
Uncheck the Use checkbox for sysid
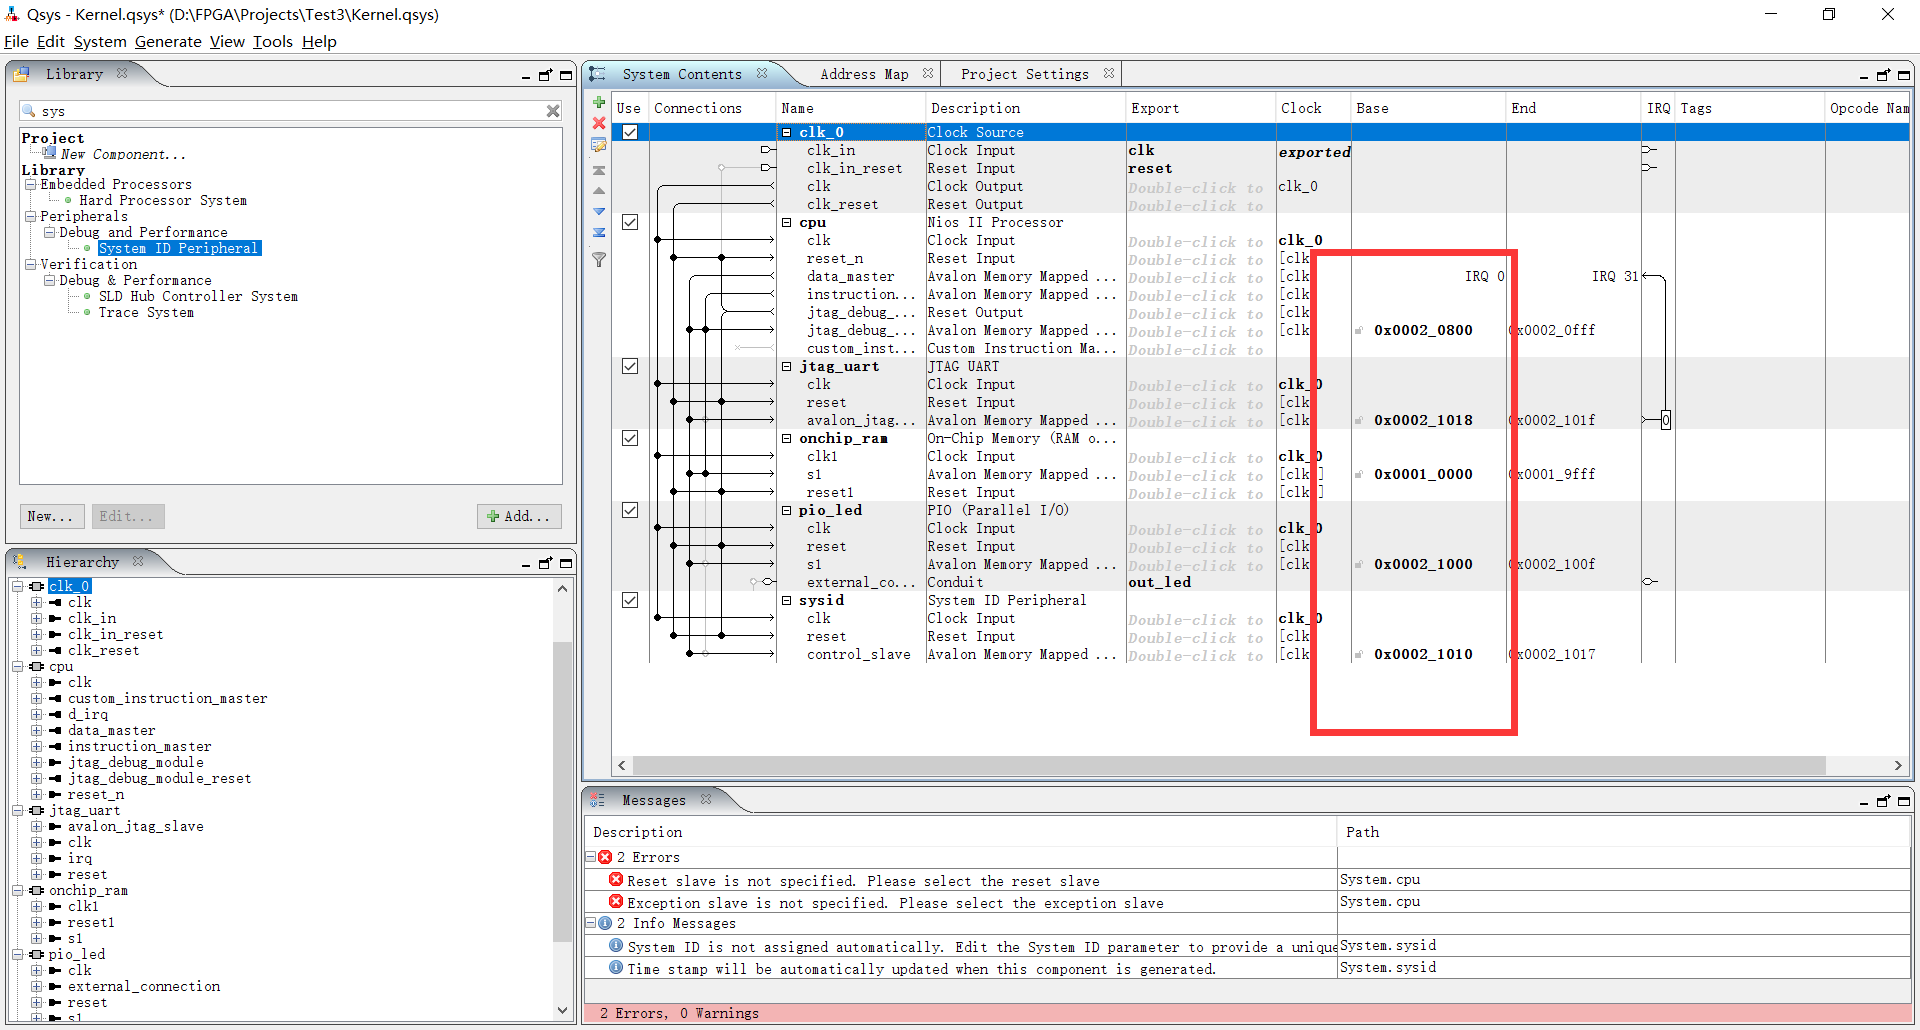630,600
